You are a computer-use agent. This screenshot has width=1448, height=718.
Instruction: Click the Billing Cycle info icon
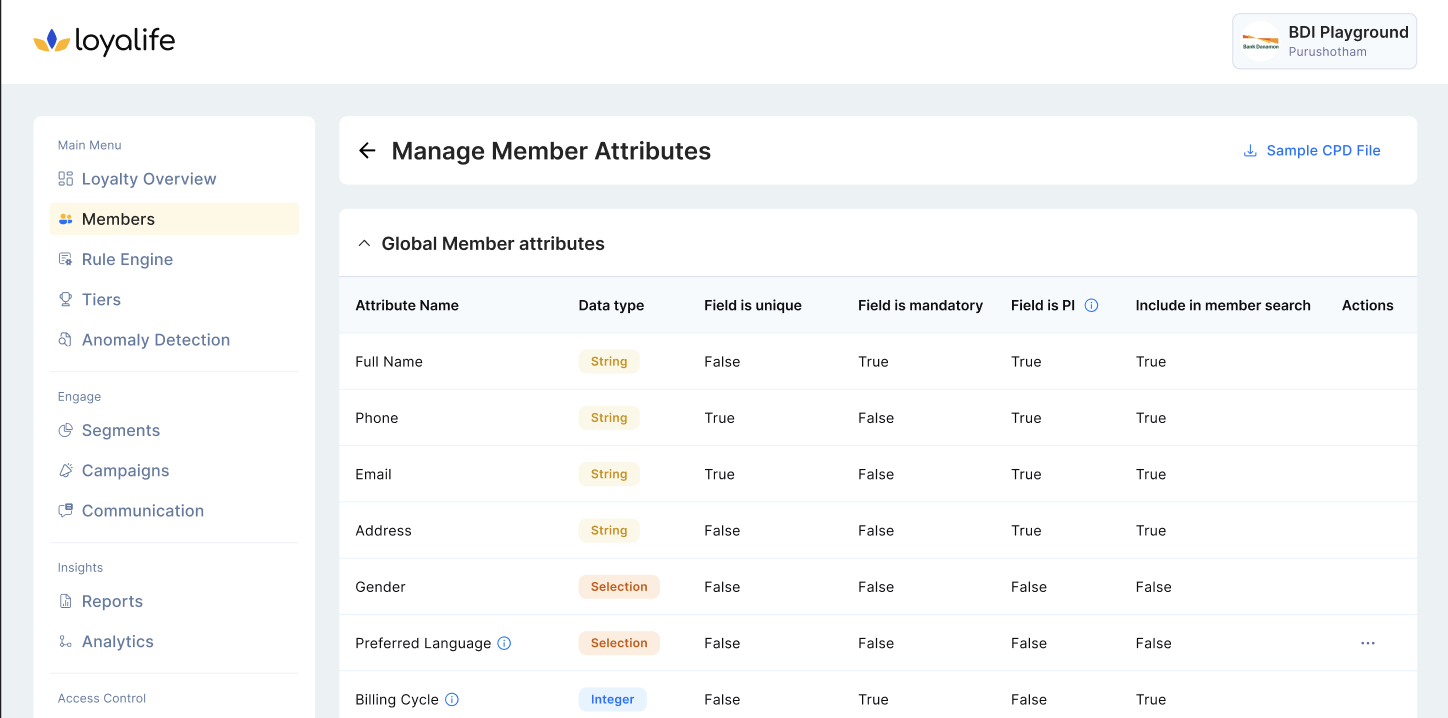[x=452, y=699]
